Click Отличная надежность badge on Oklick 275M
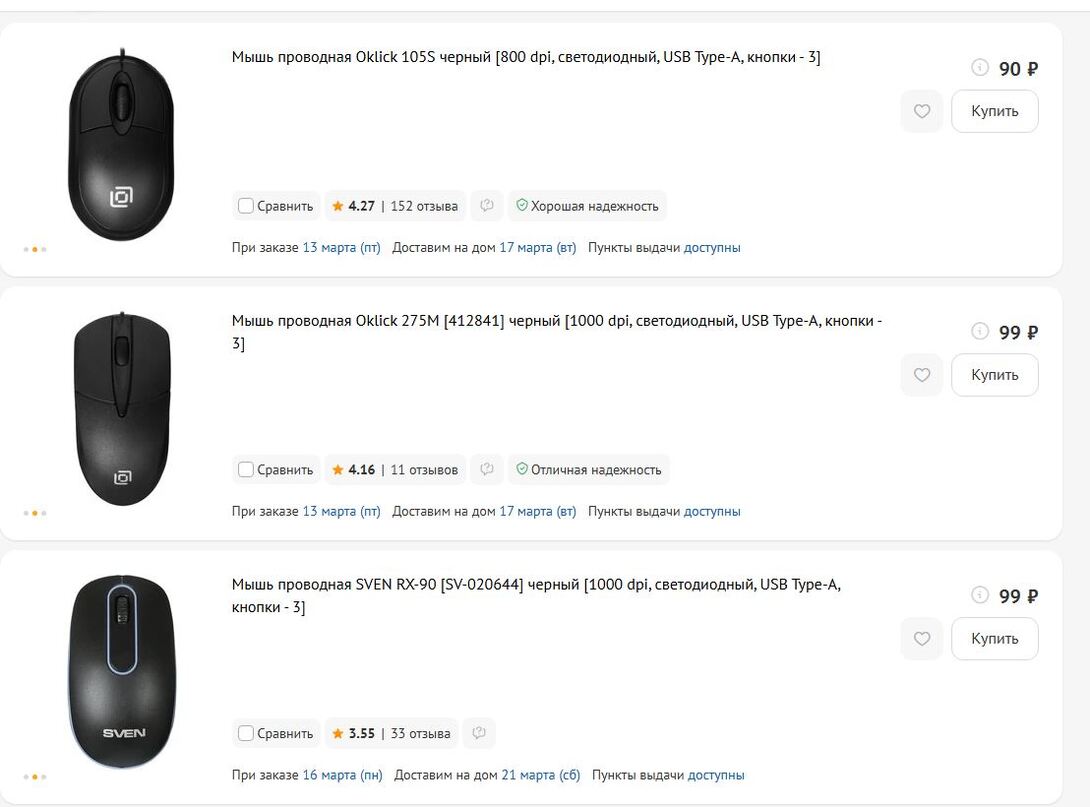 (x=589, y=470)
